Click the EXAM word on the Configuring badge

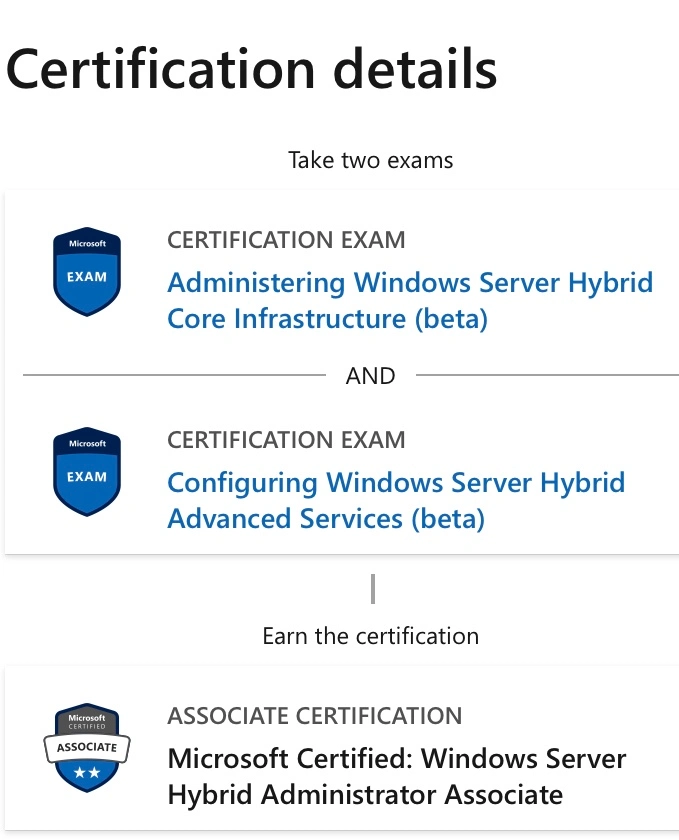pyautogui.click(x=87, y=477)
